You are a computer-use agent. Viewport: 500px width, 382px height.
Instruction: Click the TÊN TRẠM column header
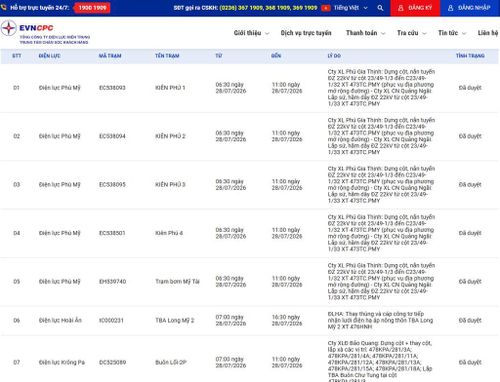tap(167, 56)
